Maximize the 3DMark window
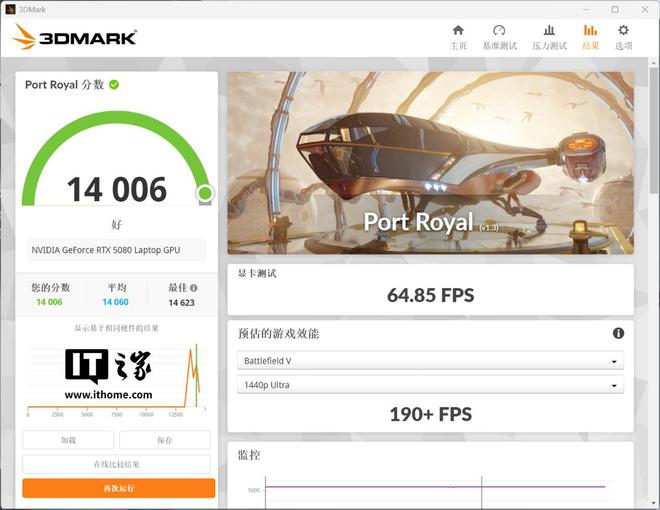The image size is (660, 510). (x=615, y=9)
